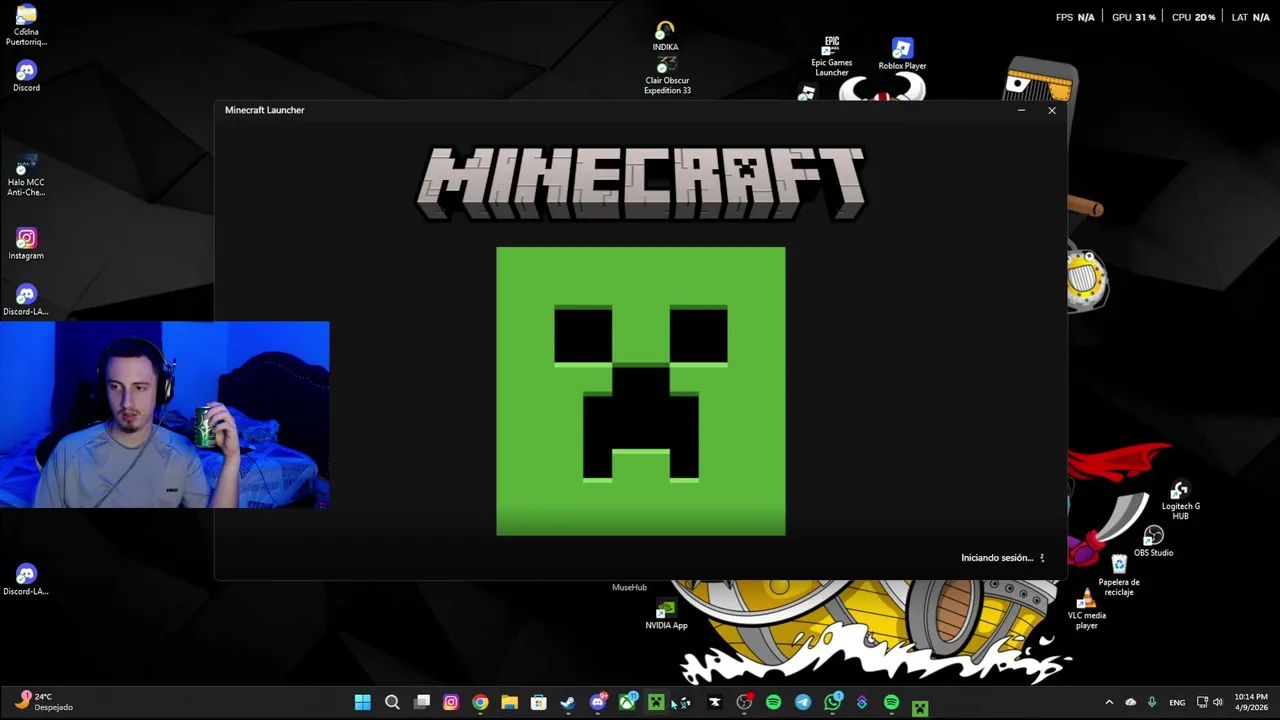Viewport: 1280px width, 720px height.
Task: Click the Windows Start button
Action: tap(363, 703)
